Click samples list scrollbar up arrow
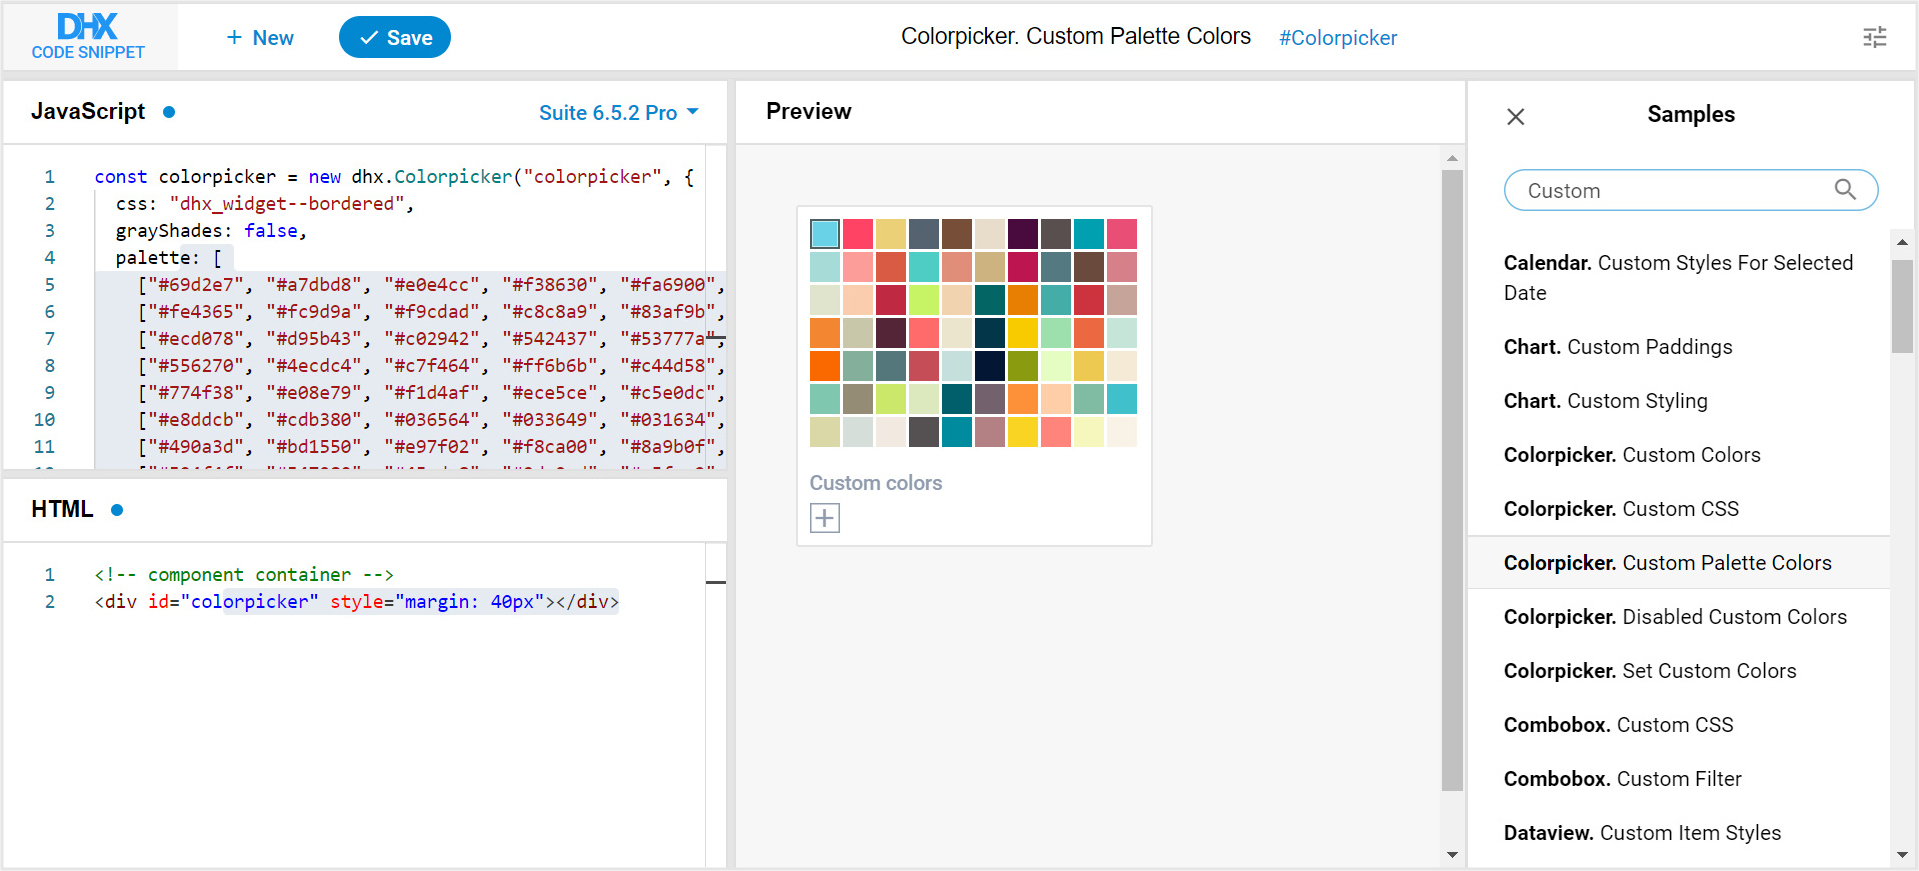The image size is (1919, 871). (1902, 242)
